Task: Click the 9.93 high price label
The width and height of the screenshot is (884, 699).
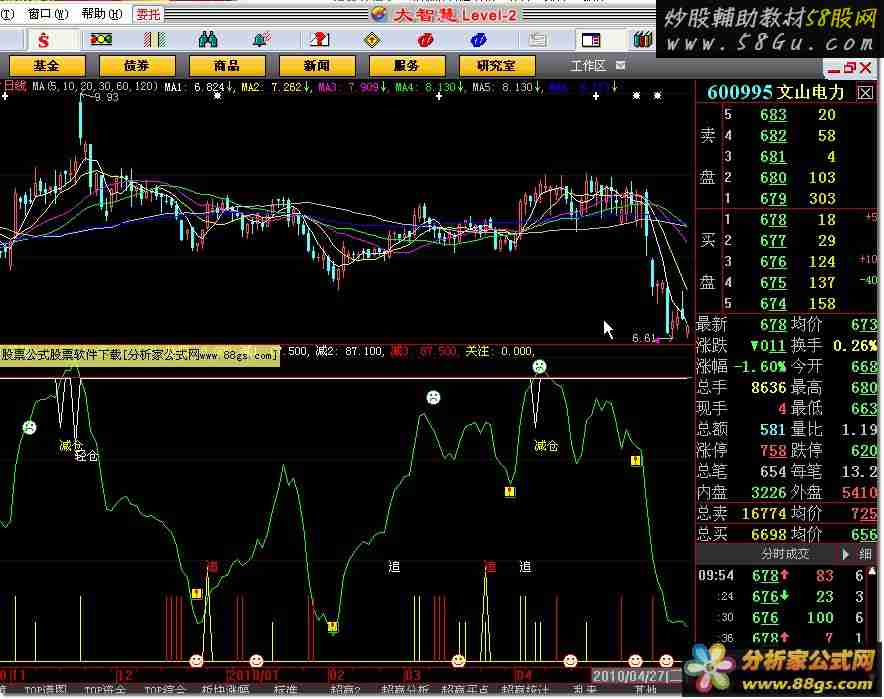Action: [x=107, y=98]
